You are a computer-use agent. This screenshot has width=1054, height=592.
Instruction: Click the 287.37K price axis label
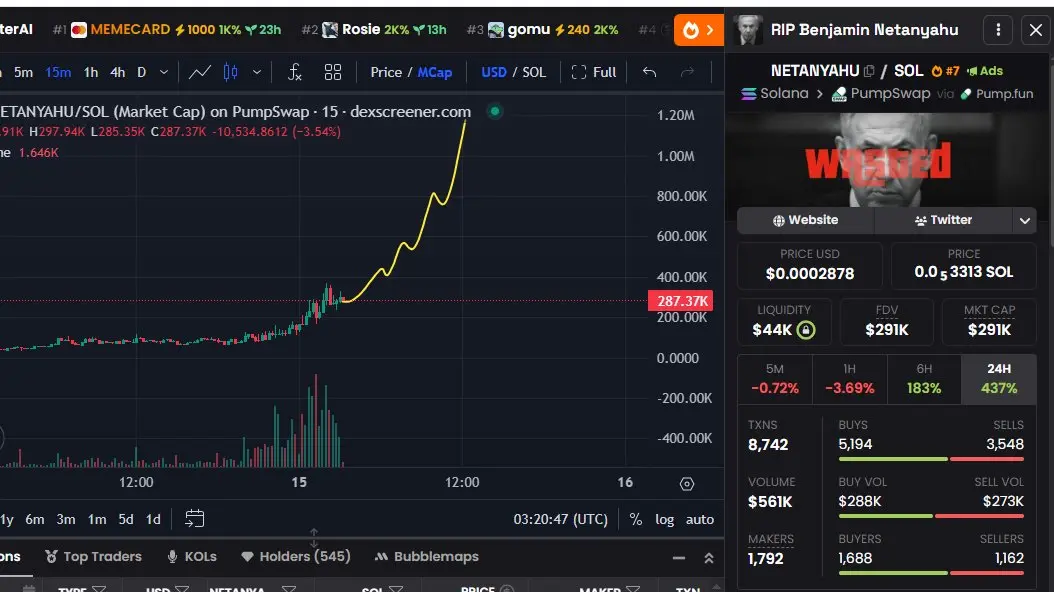[680, 301]
